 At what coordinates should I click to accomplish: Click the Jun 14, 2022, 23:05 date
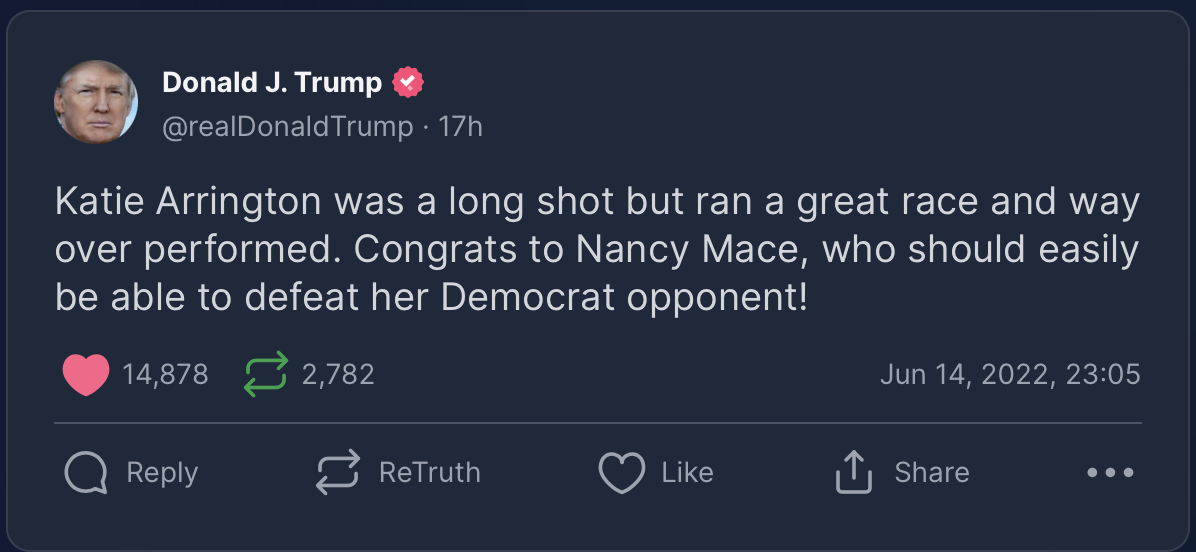click(x=1010, y=375)
